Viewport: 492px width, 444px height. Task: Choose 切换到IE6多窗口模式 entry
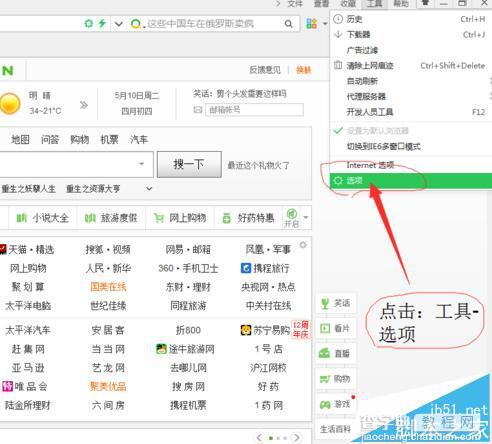click(x=410, y=146)
